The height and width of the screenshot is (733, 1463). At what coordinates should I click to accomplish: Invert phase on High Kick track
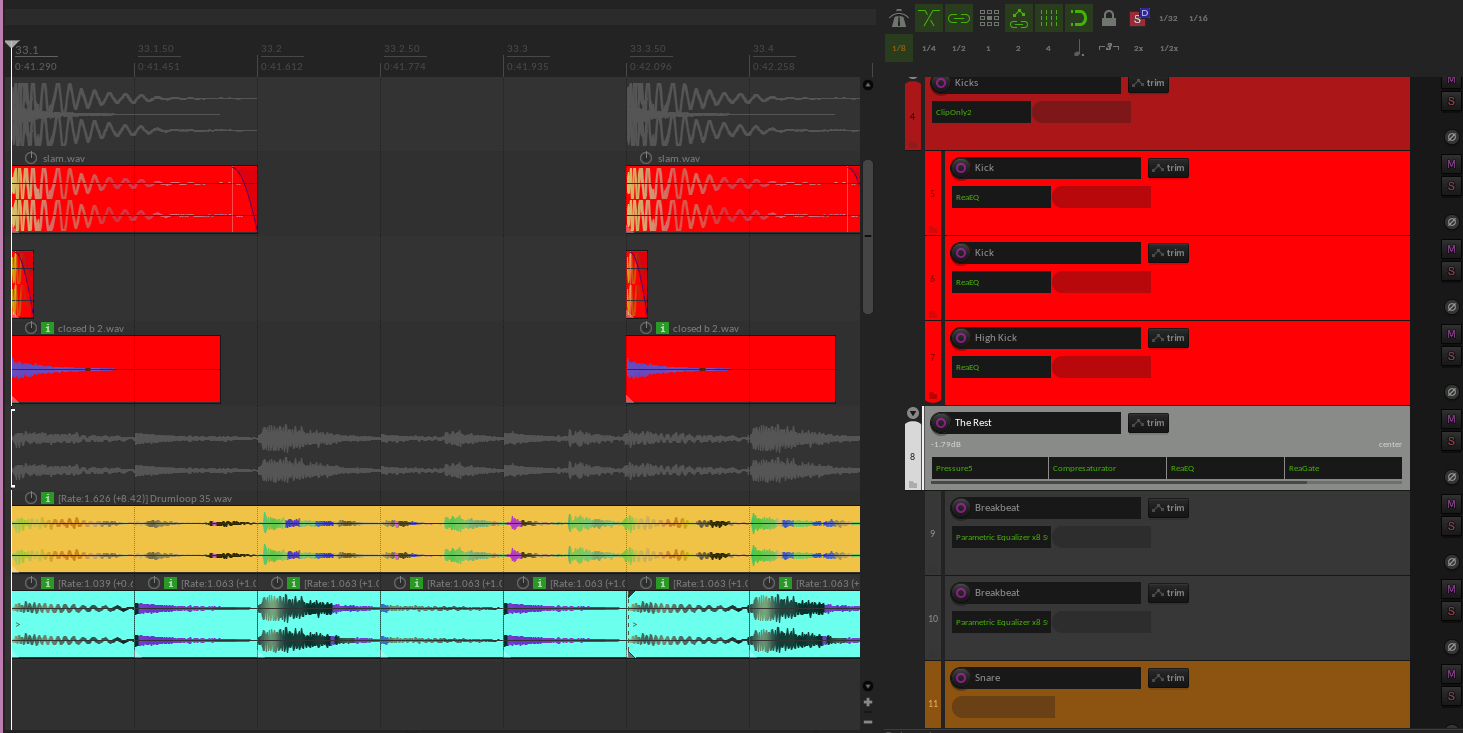(x=1452, y=392)
